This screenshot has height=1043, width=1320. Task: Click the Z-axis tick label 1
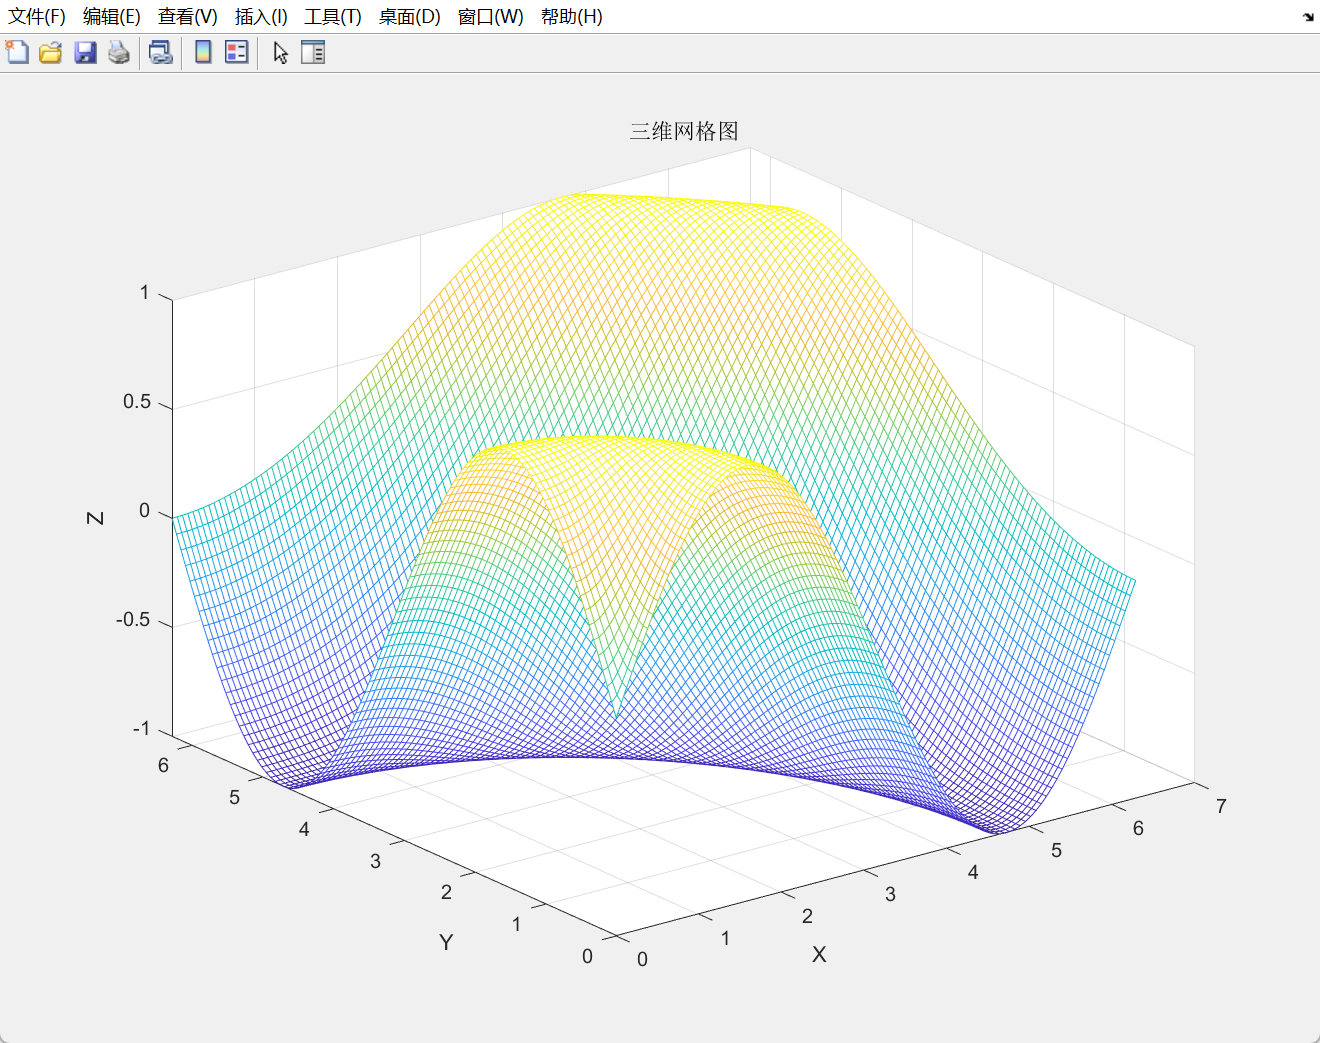pos(144,292)
